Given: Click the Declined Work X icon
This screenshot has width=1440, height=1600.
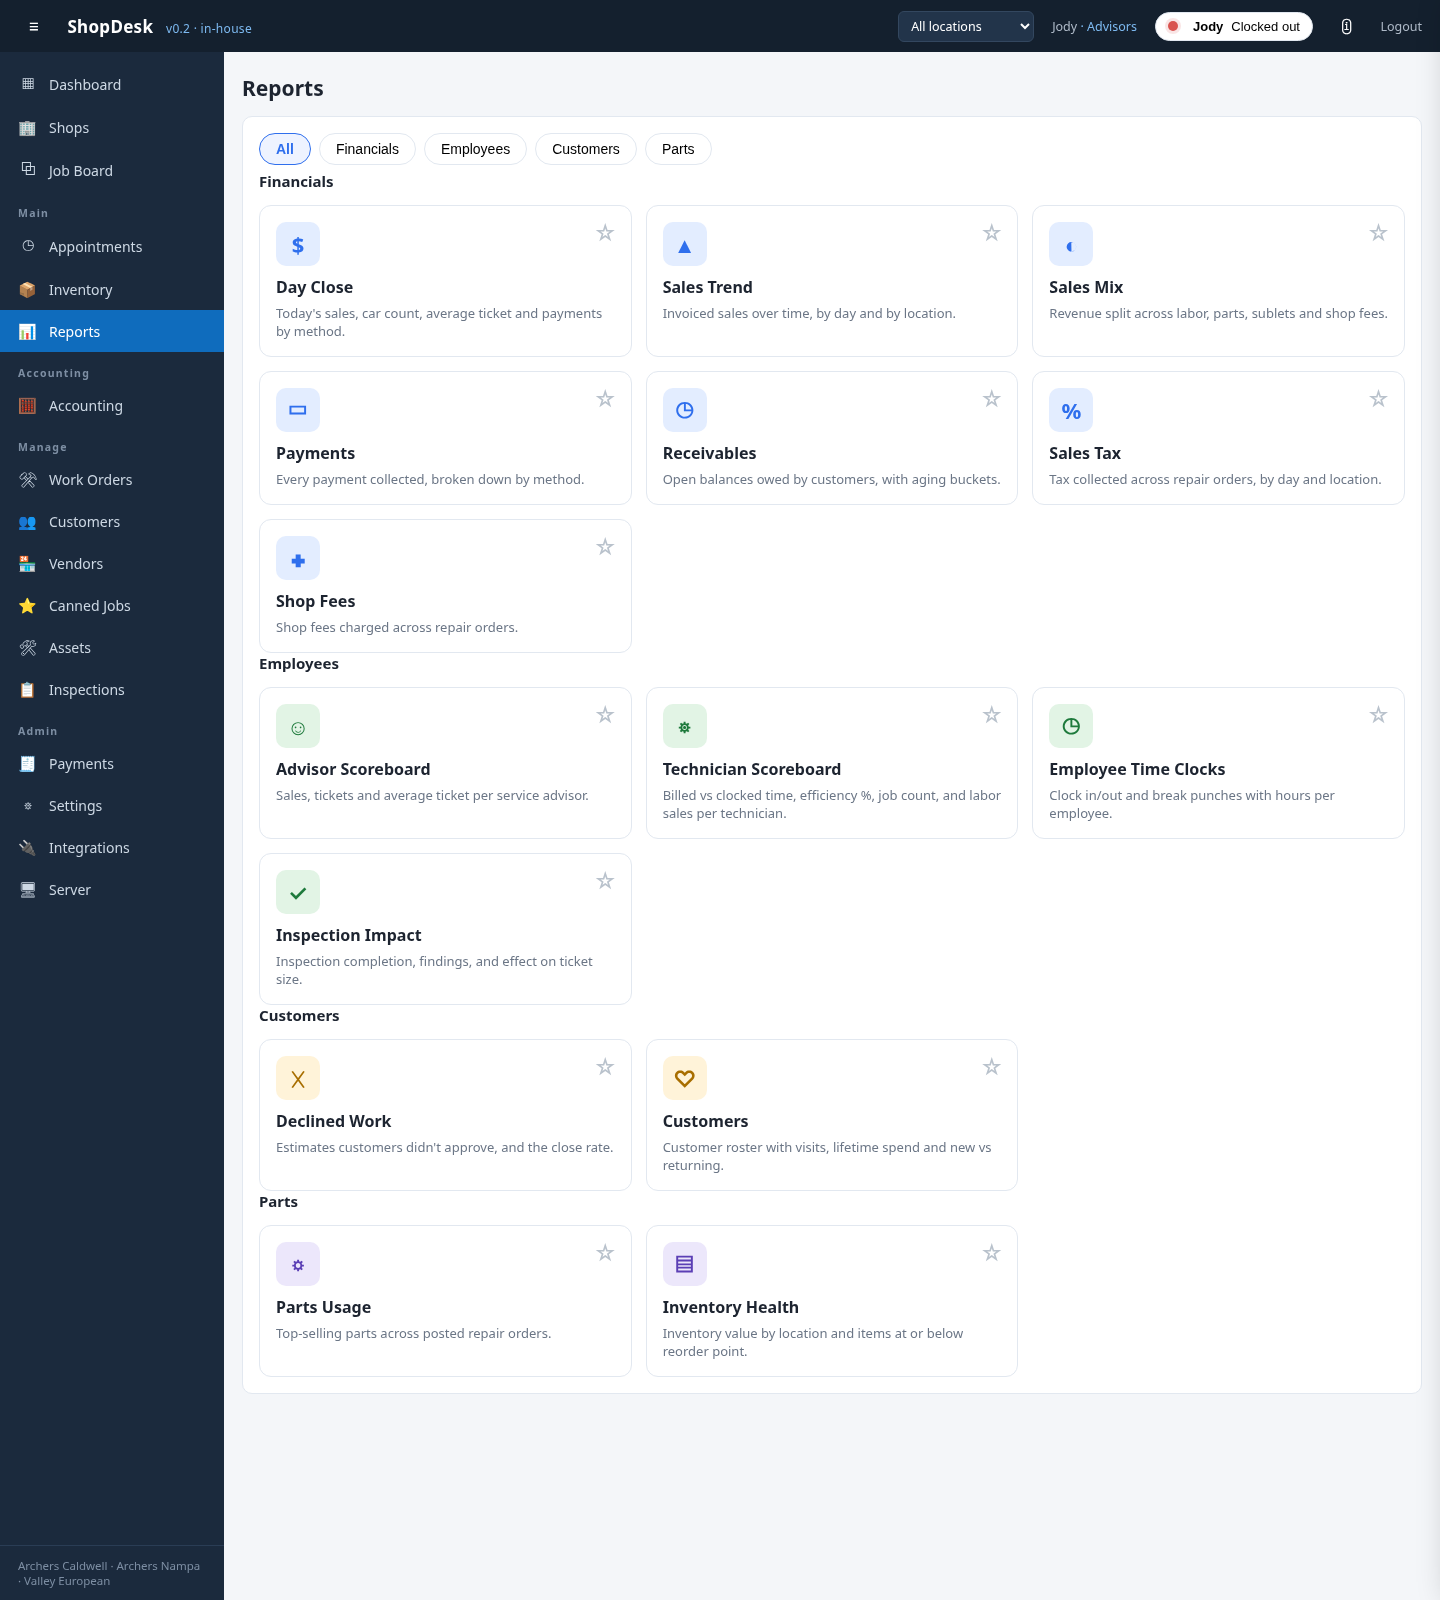Looking at the screenshot, I should (x=298, y=1078).
